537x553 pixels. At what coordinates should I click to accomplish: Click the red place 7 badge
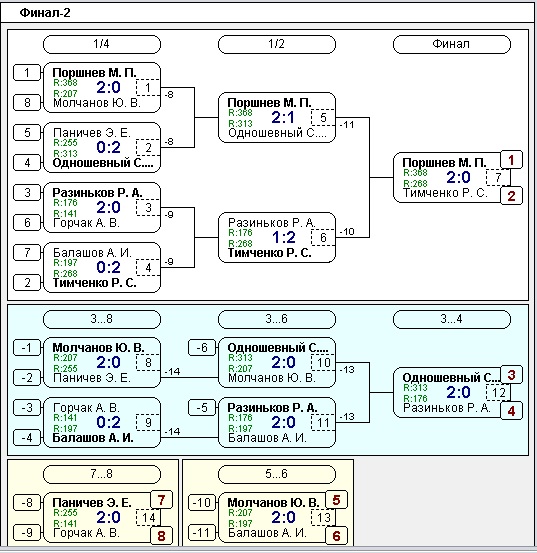(x=161, y=500)
